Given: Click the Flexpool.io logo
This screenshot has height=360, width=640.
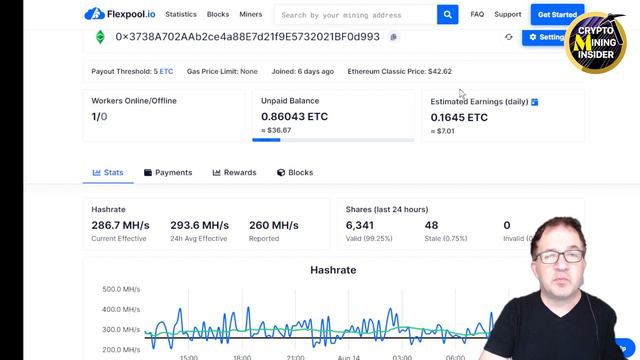Looking at the screenshot, I should point(120,14).
